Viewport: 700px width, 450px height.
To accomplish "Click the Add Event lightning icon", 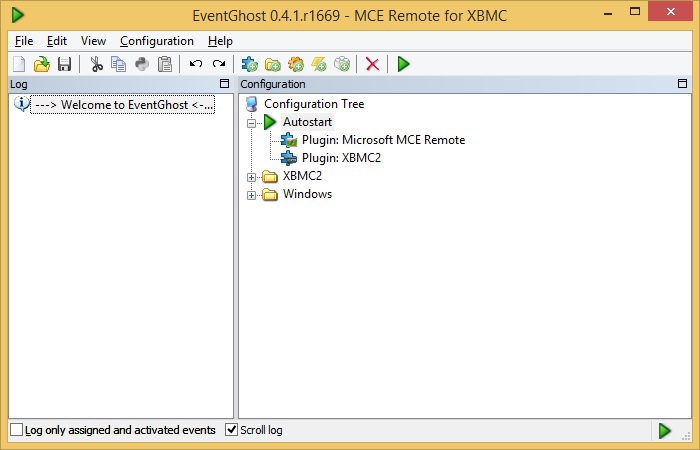I will [319, 64].
